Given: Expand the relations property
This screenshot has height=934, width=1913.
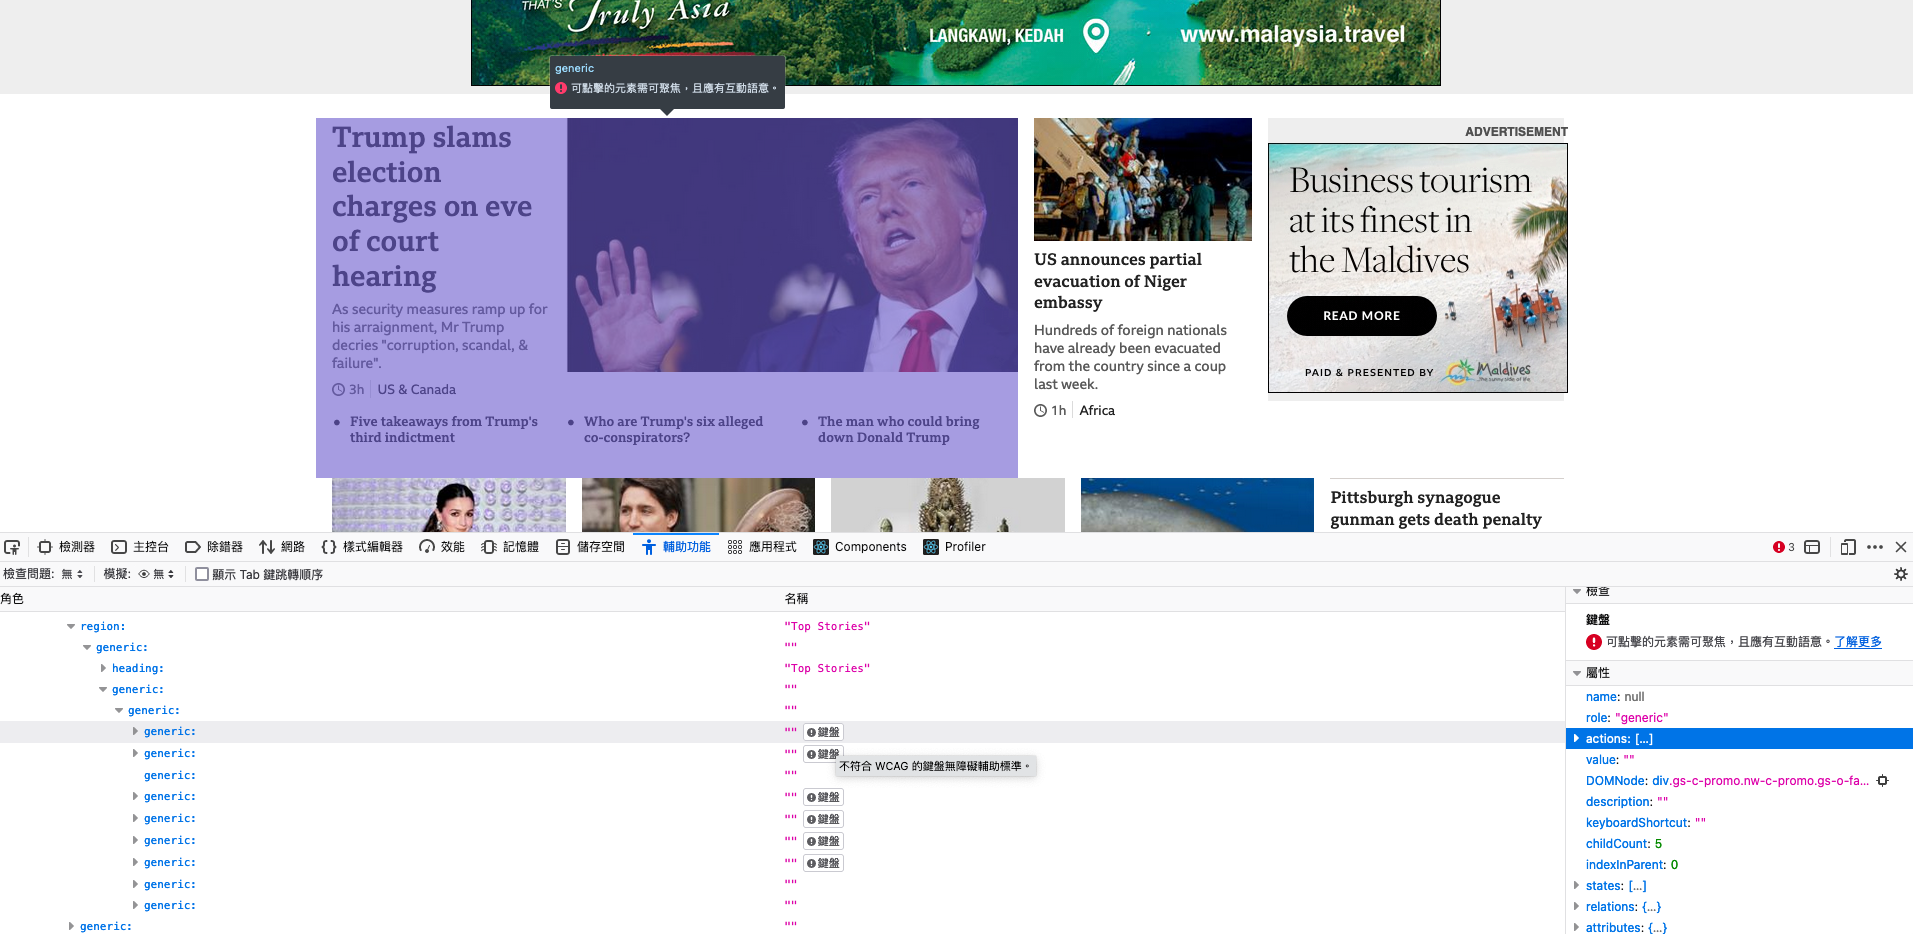Looking at the screenshot, I should 1577,907.
